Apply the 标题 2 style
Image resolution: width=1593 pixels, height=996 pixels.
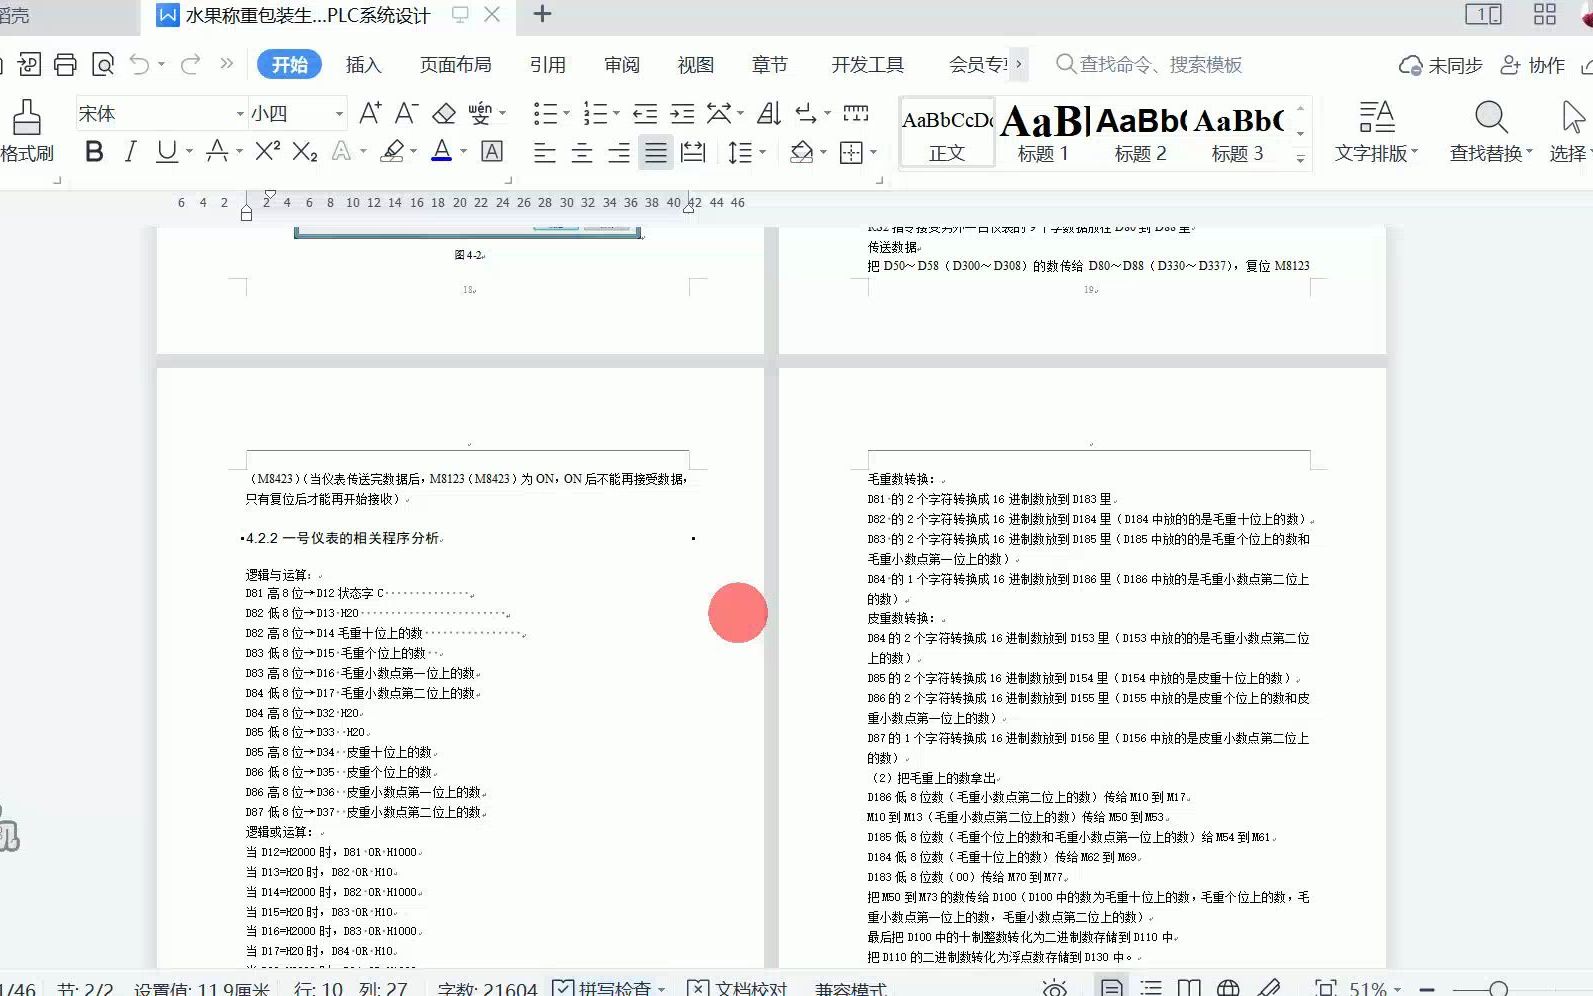[1140, 131]
